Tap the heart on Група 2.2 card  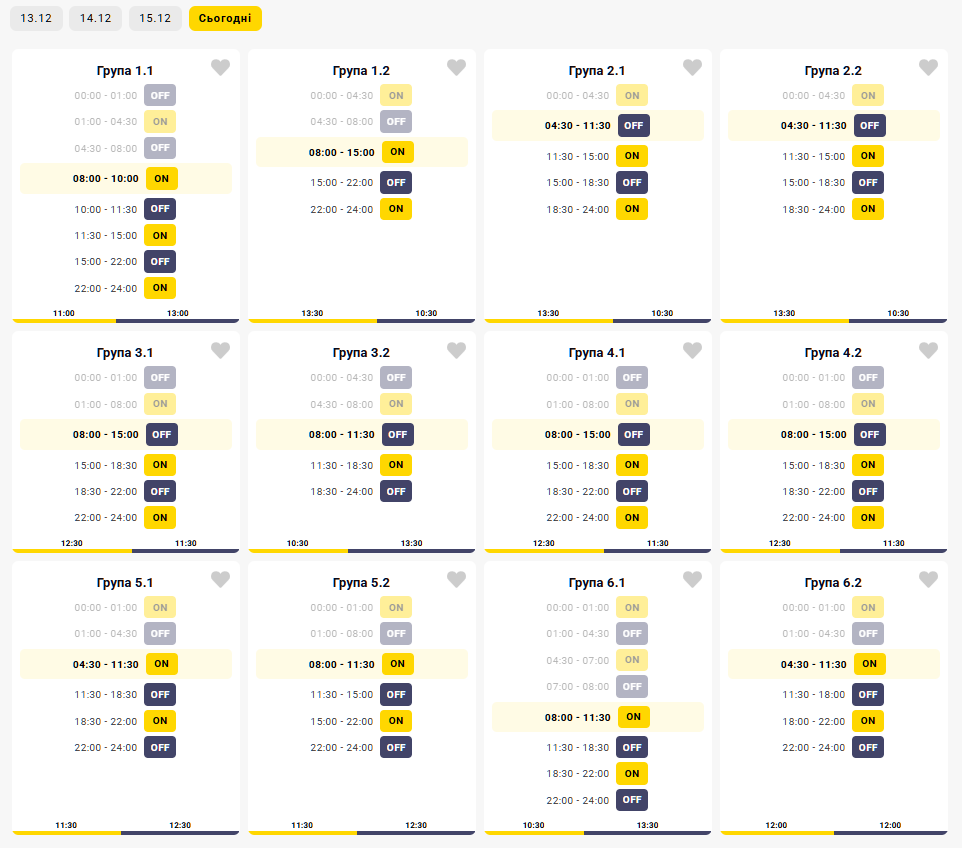(929, 68)
